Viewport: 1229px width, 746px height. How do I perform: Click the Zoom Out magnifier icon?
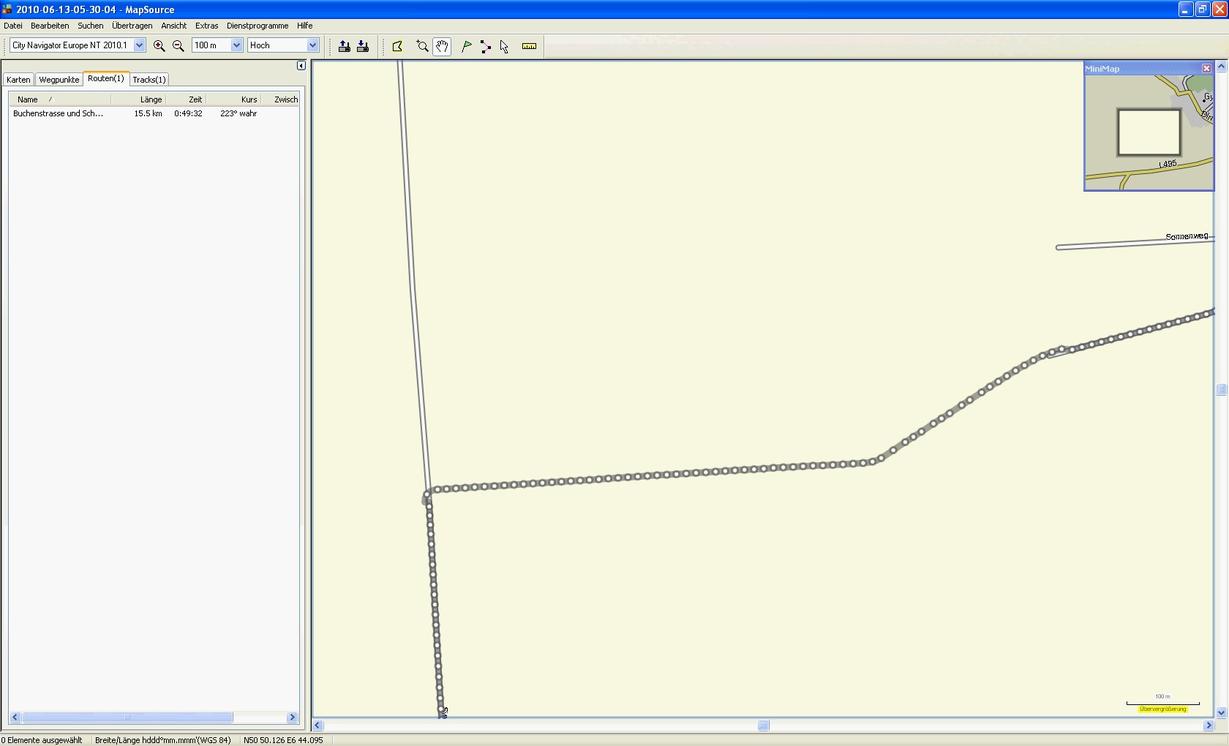pyautogui.click(x=178, y=46)
